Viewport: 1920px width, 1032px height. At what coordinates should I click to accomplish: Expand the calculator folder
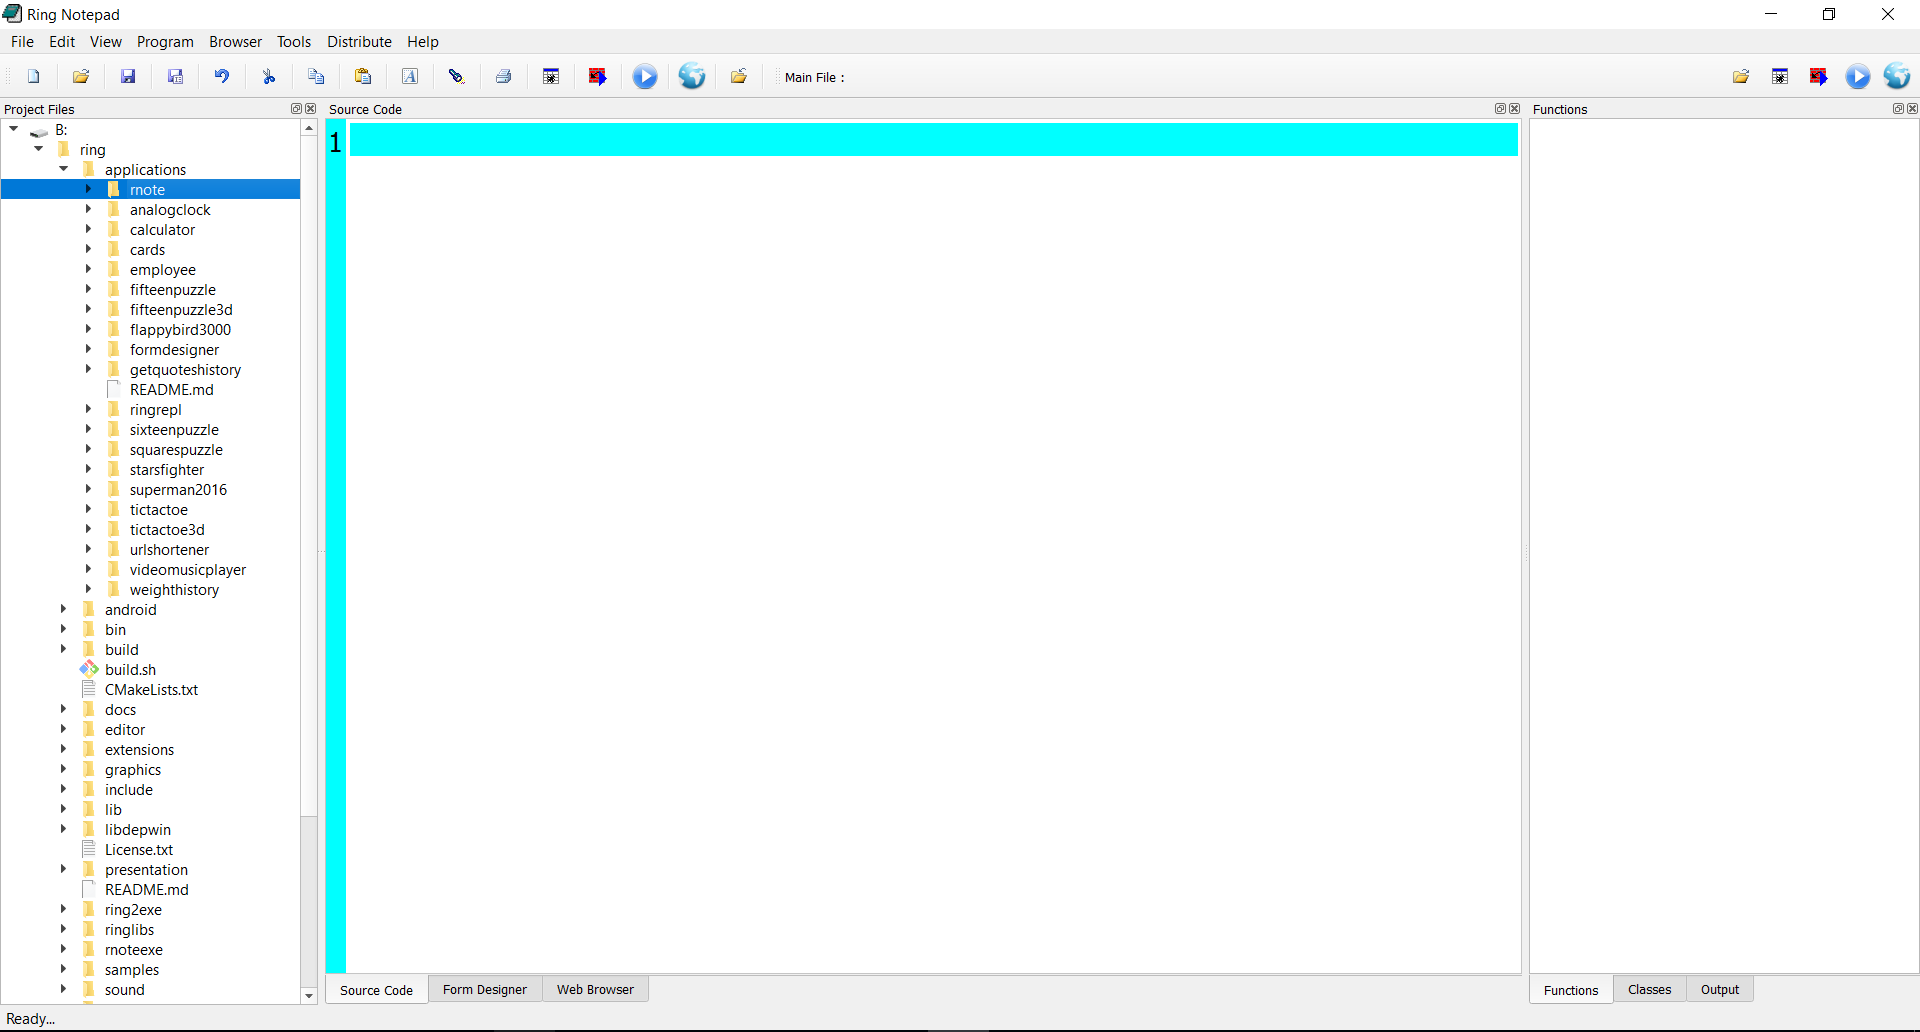pos(88,229)
